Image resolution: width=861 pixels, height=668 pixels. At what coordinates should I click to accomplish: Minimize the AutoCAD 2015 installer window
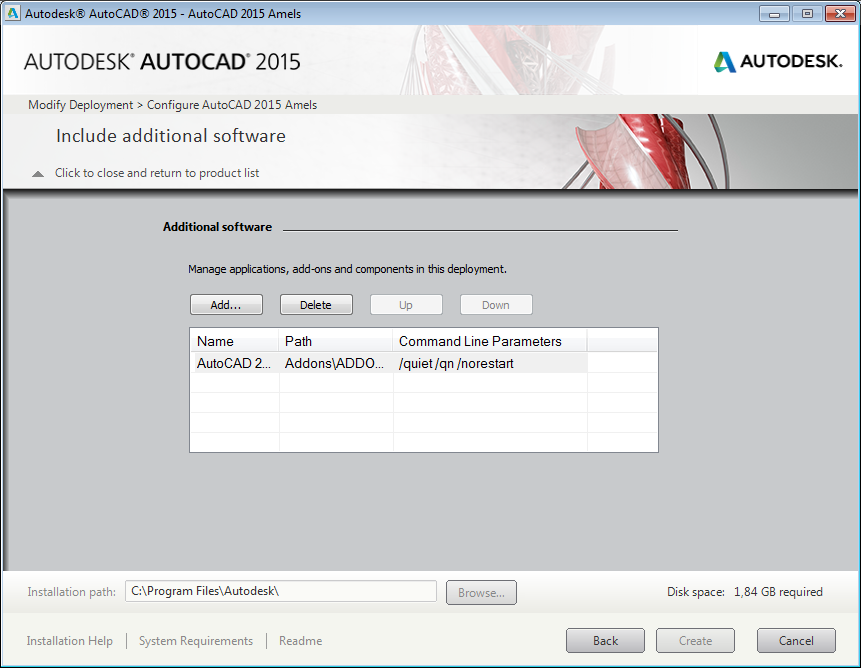(x=774, y=14)
